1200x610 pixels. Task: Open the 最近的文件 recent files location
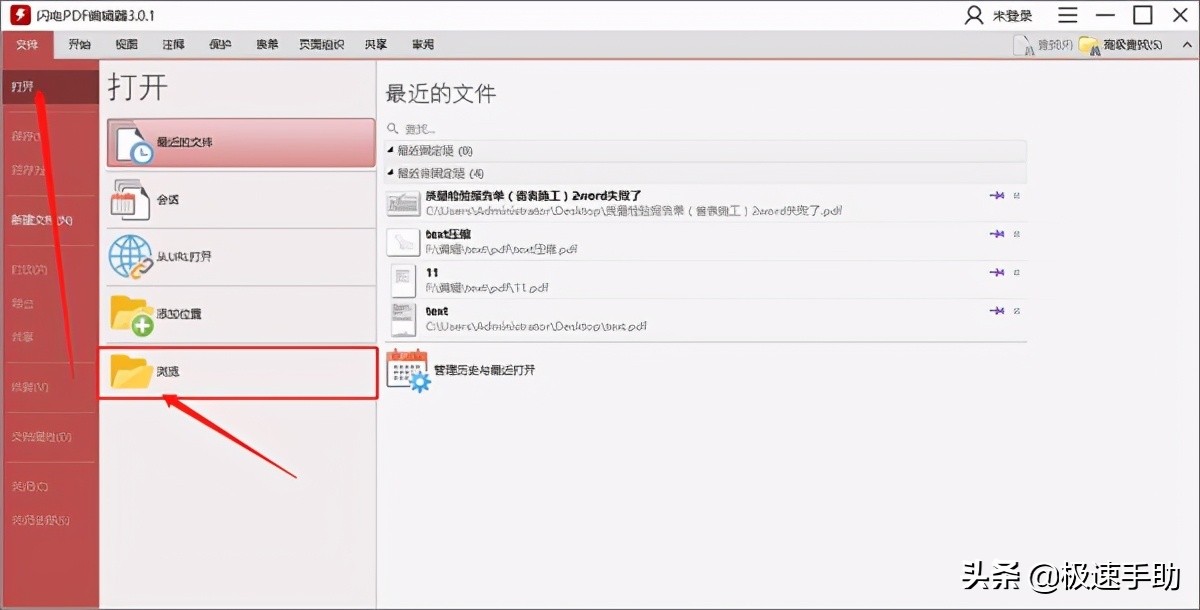pyautogui.click(x=240, y=143)
